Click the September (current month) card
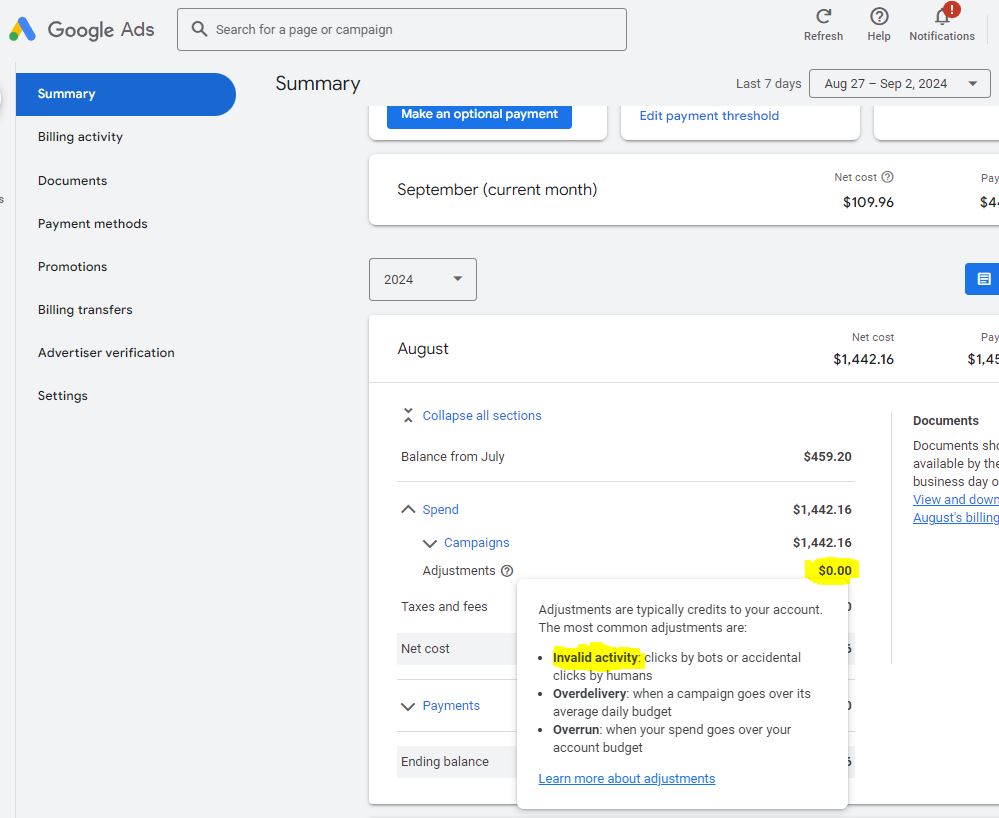999x818 pixels. (684, 189)
